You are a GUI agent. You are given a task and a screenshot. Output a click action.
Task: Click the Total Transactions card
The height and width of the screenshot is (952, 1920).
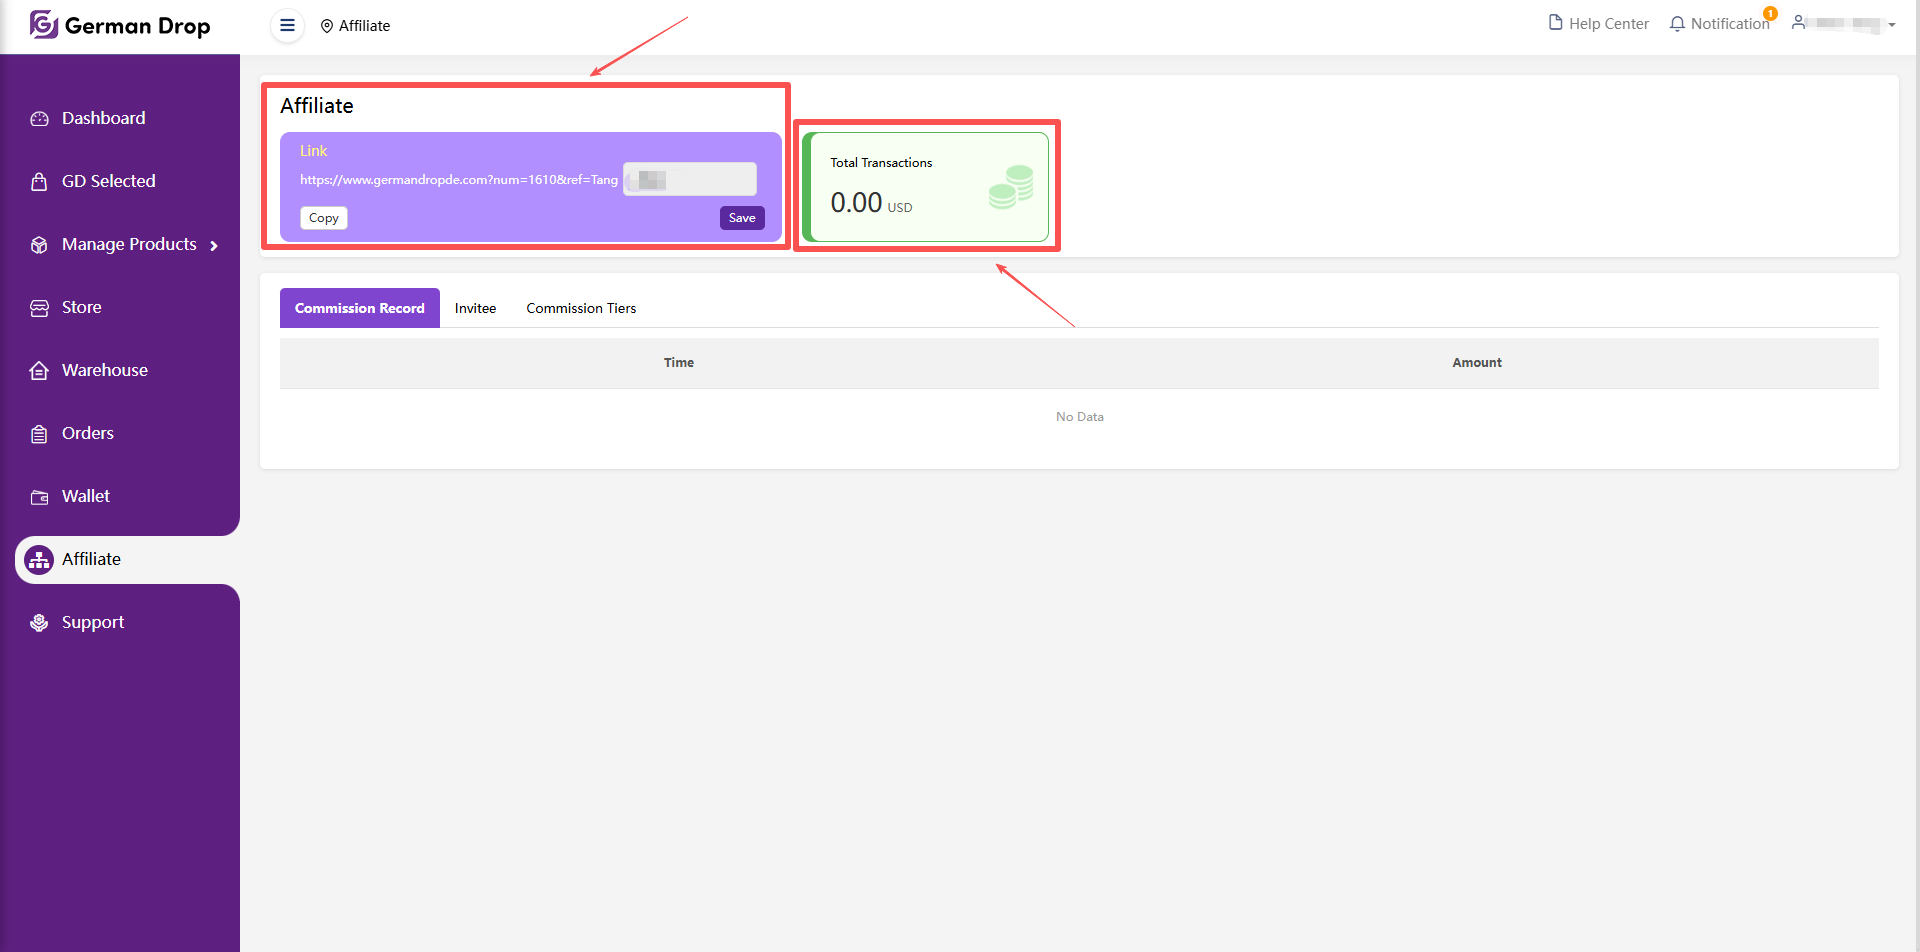click(926, 187)
